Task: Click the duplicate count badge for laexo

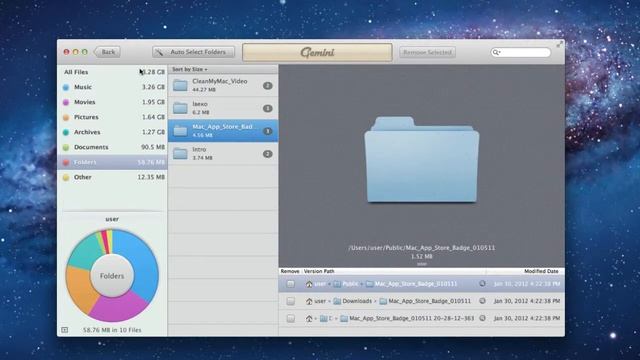Action: (x=267, y=109)
